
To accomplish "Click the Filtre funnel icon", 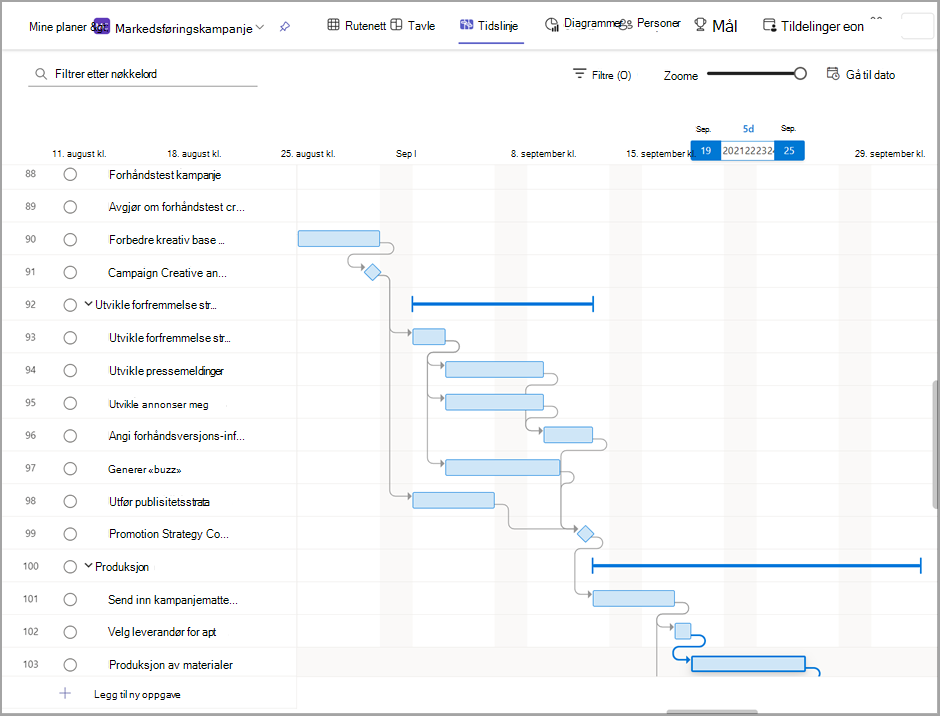I will [x=579, y=74].
